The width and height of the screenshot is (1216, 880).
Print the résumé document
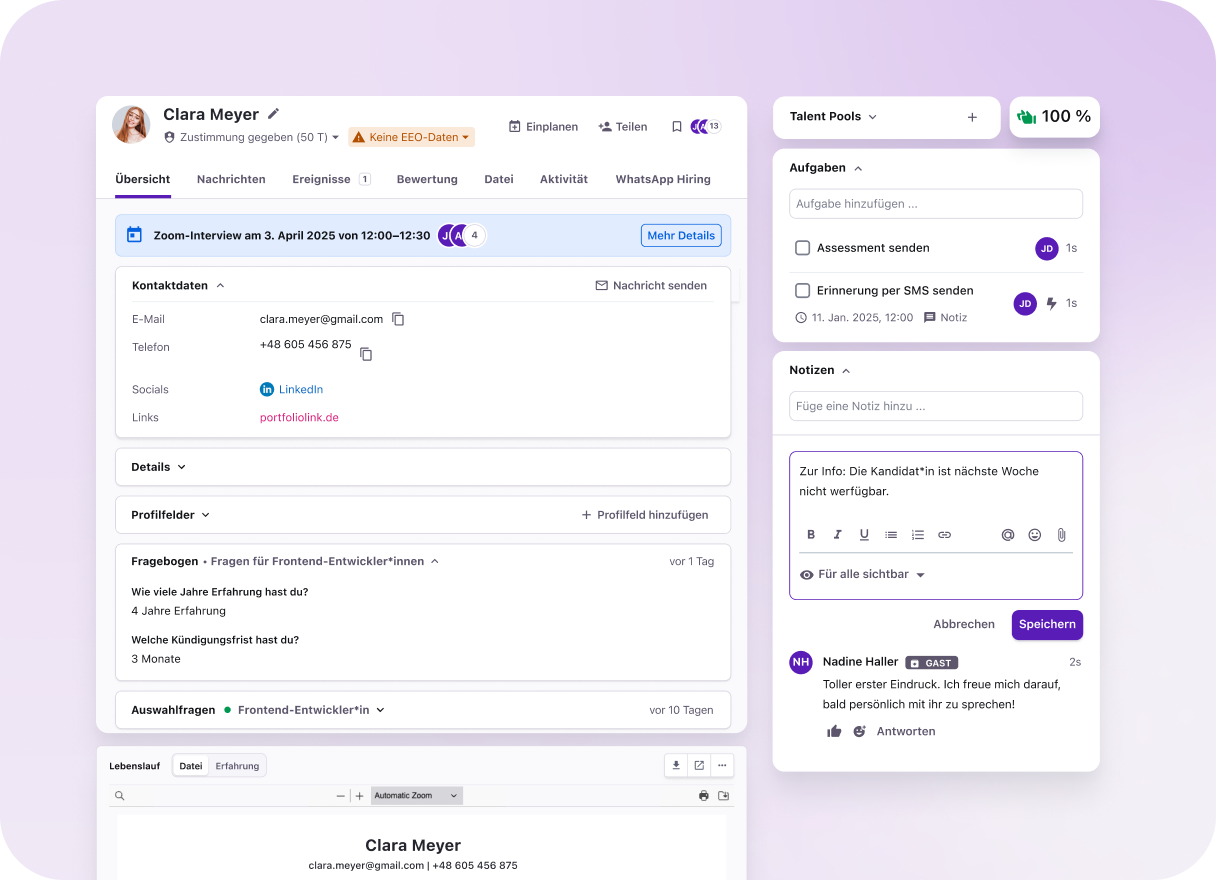click(704, 796)
